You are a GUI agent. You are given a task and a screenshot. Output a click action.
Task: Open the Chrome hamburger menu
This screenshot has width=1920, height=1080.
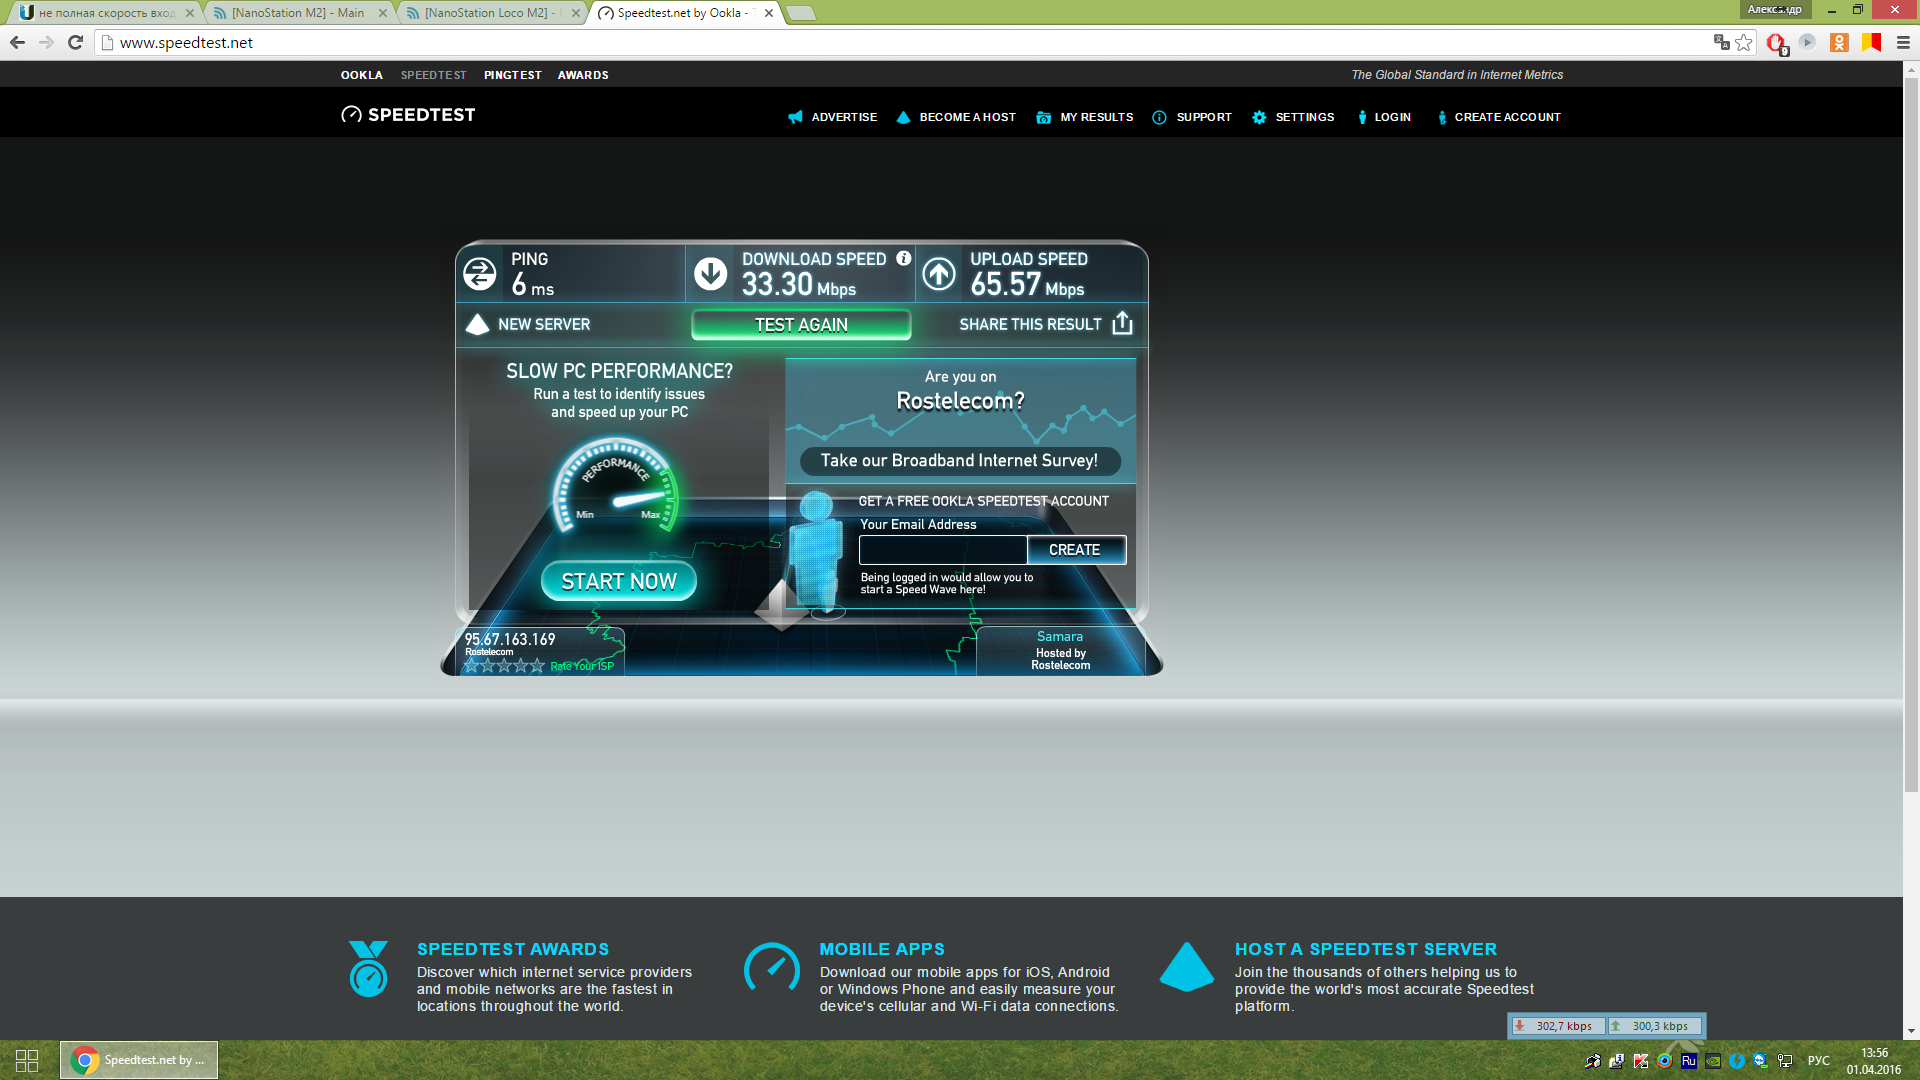(1903, 42)
